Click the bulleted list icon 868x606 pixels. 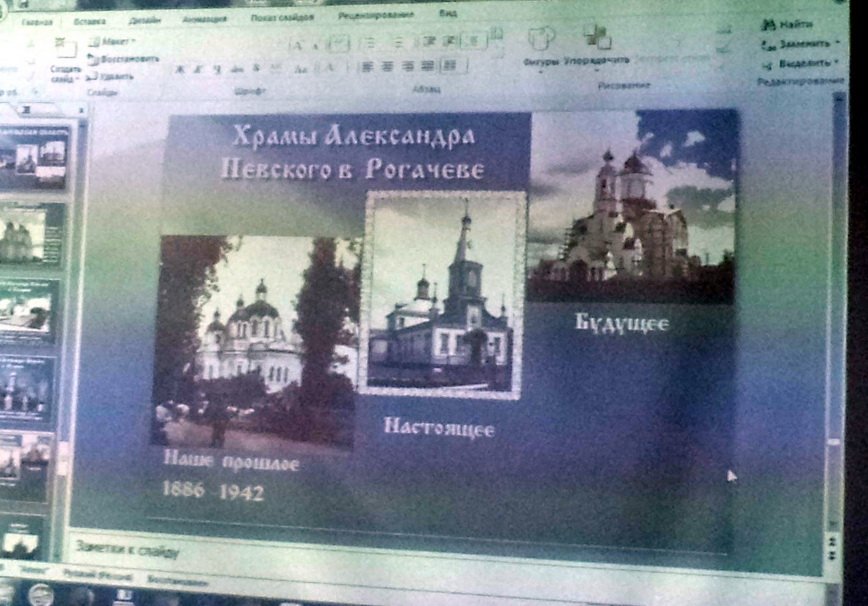[368, 43]
